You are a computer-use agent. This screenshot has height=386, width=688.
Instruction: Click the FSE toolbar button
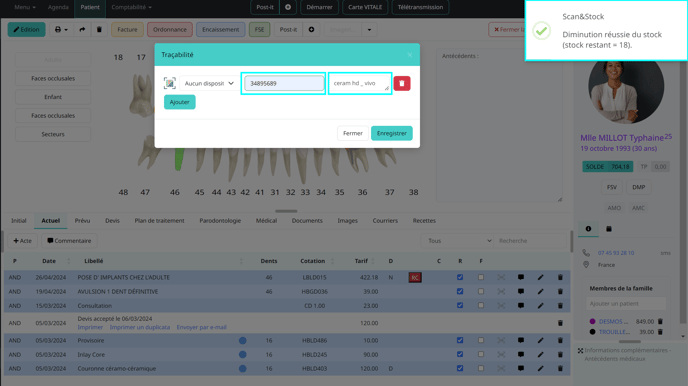(x=259, y=29)
